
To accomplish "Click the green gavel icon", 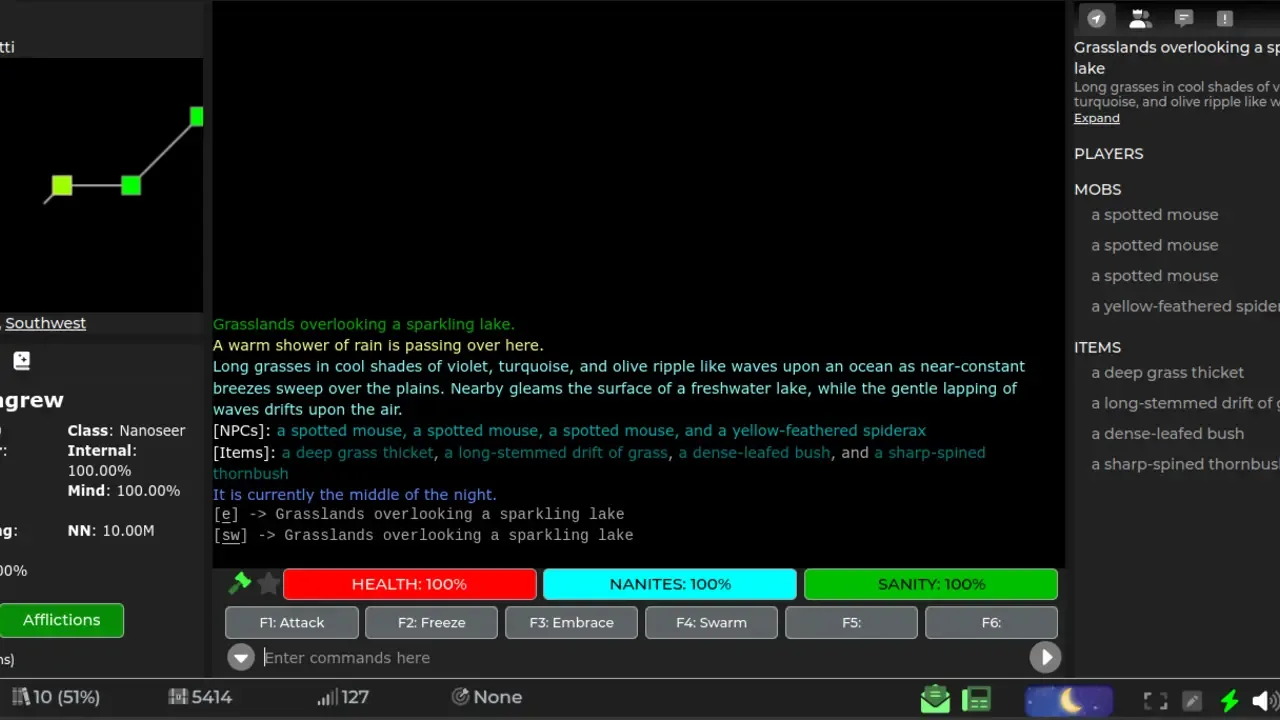I will 240,583.
